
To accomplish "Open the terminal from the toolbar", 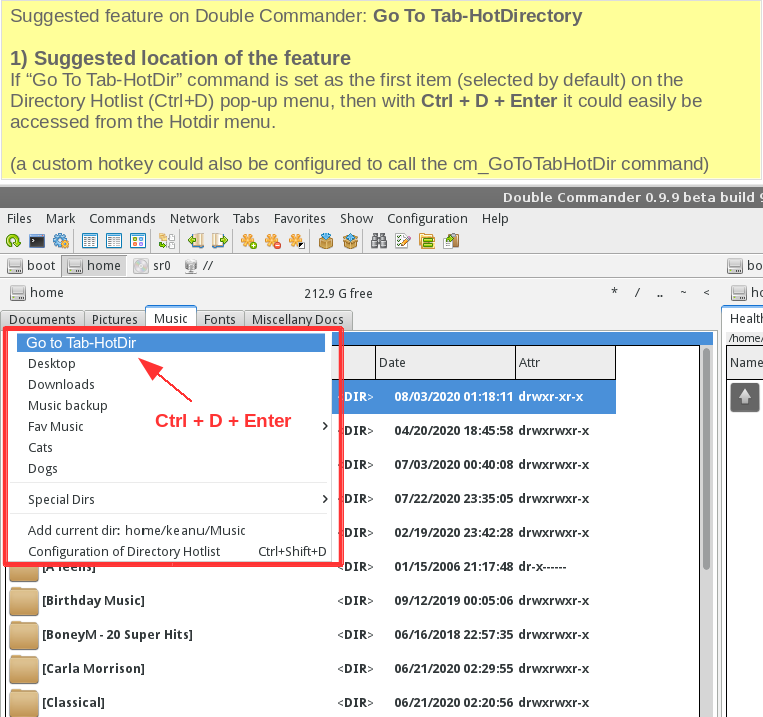I will 37,241.
